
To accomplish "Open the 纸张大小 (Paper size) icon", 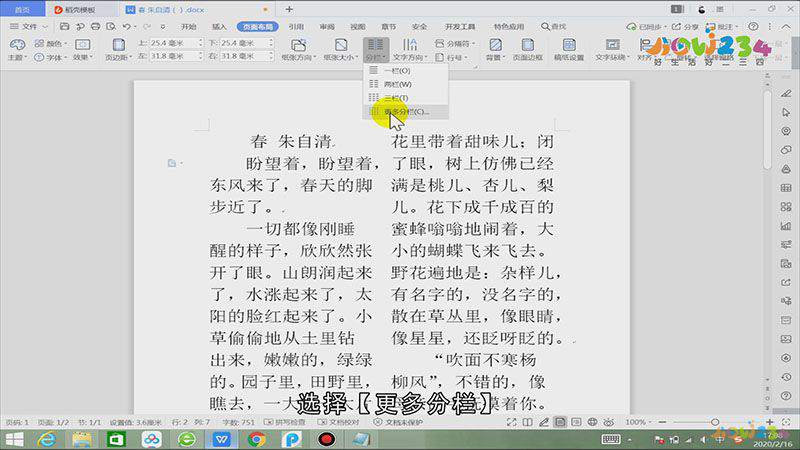I will pos(340,45).
